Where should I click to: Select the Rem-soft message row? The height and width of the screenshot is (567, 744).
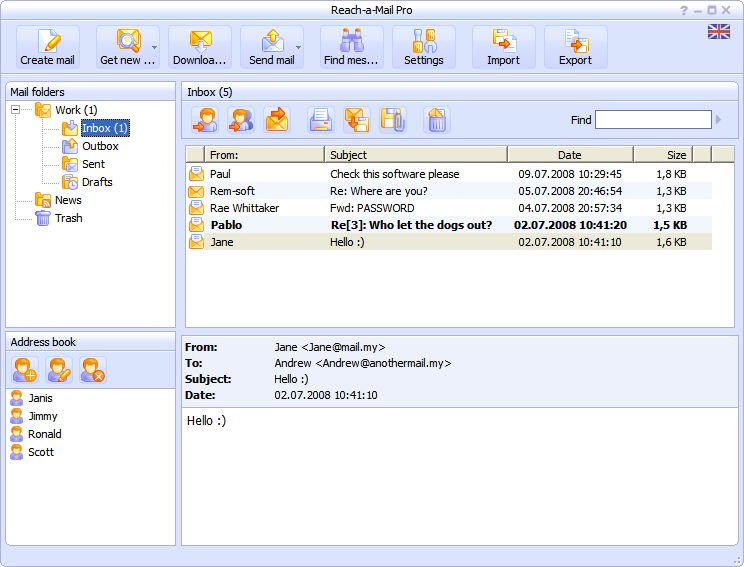pyautogui.click(x=449, y=191)
